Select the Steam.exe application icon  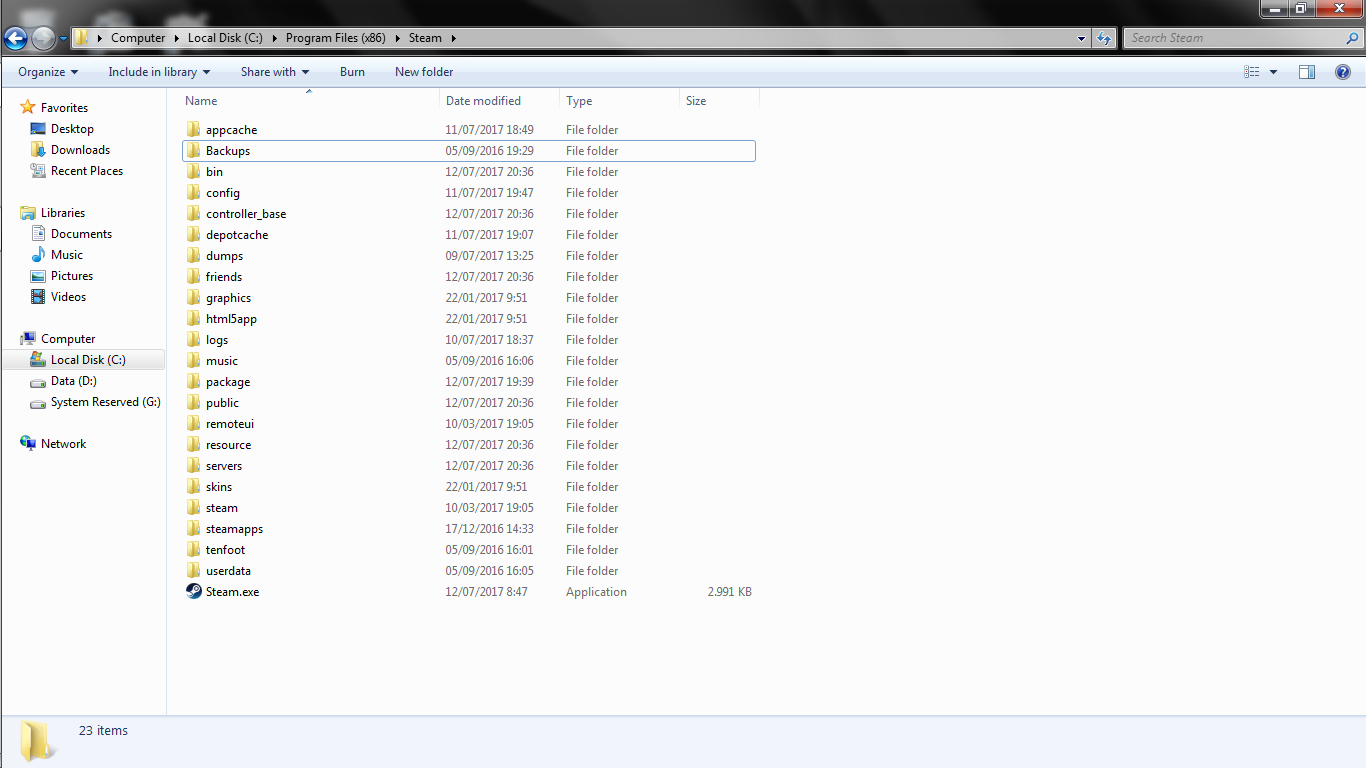pos(194,592)
